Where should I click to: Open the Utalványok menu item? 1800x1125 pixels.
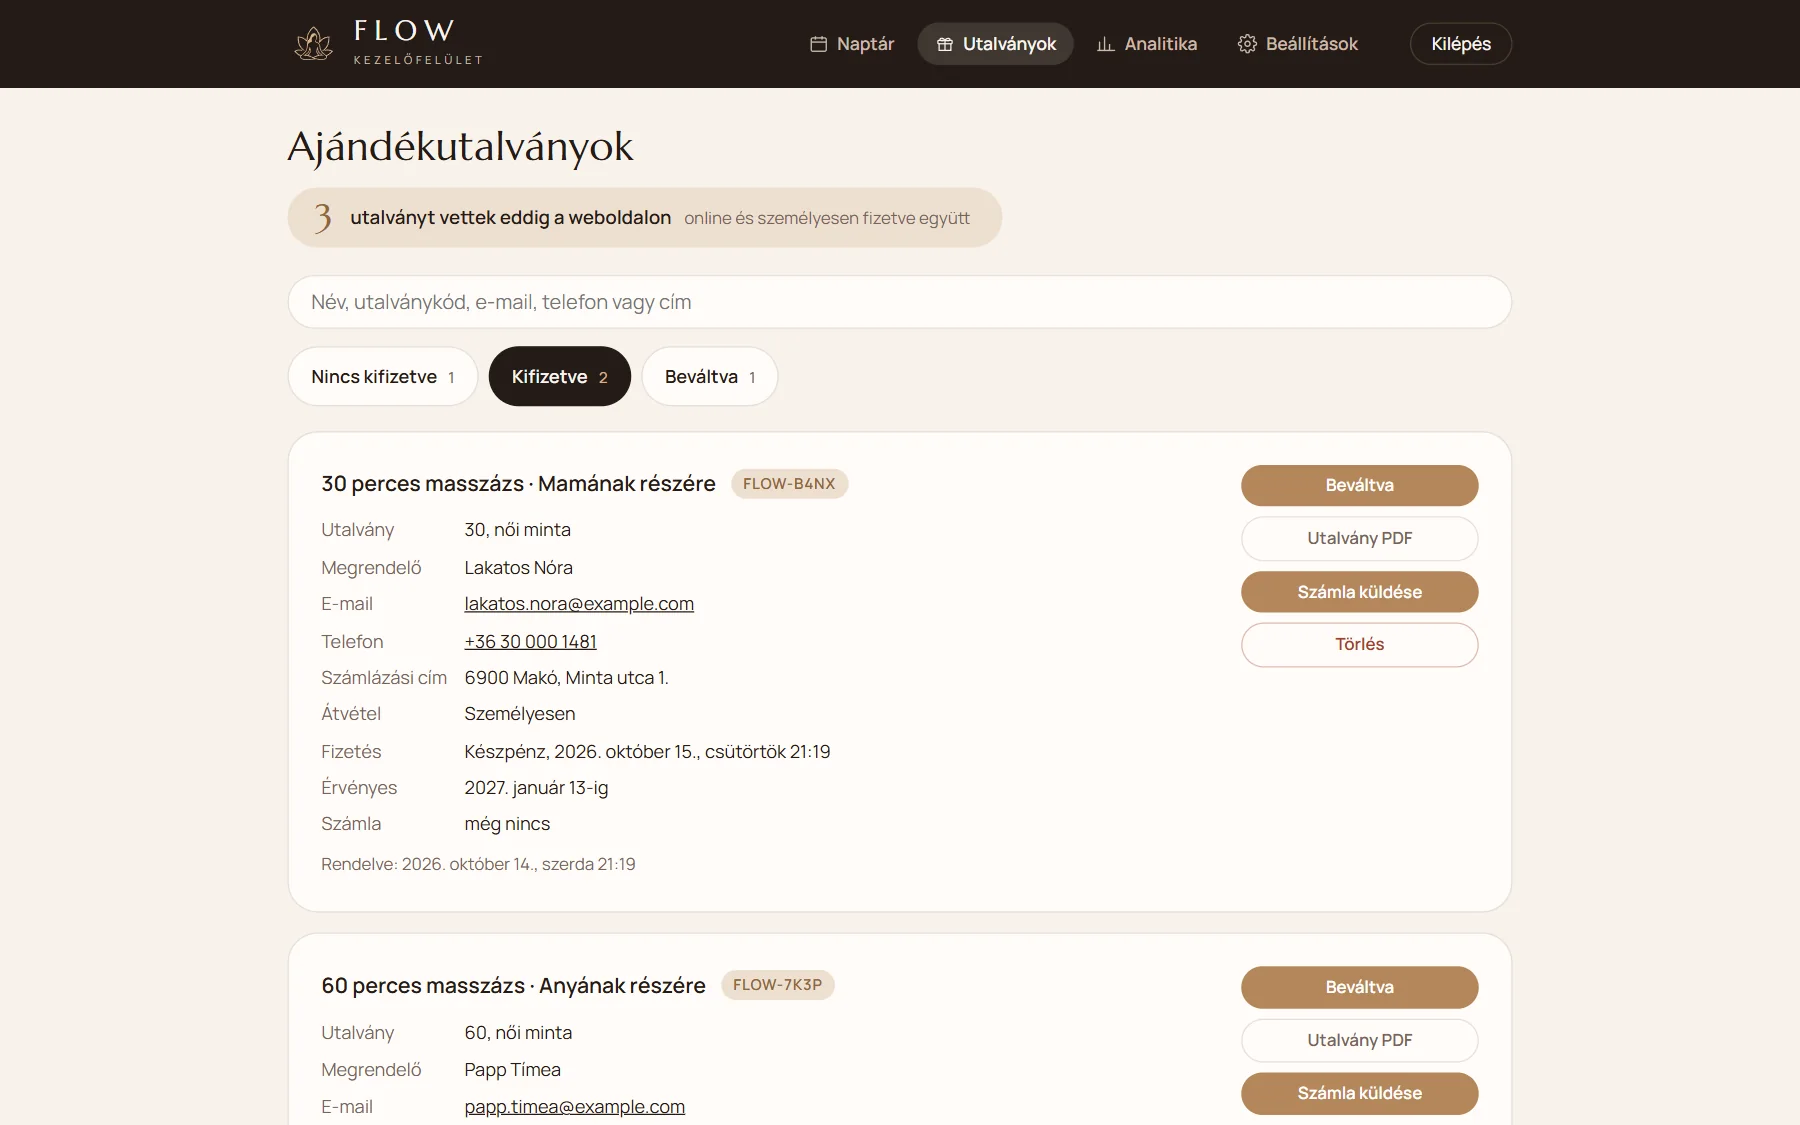pos(995,44)
